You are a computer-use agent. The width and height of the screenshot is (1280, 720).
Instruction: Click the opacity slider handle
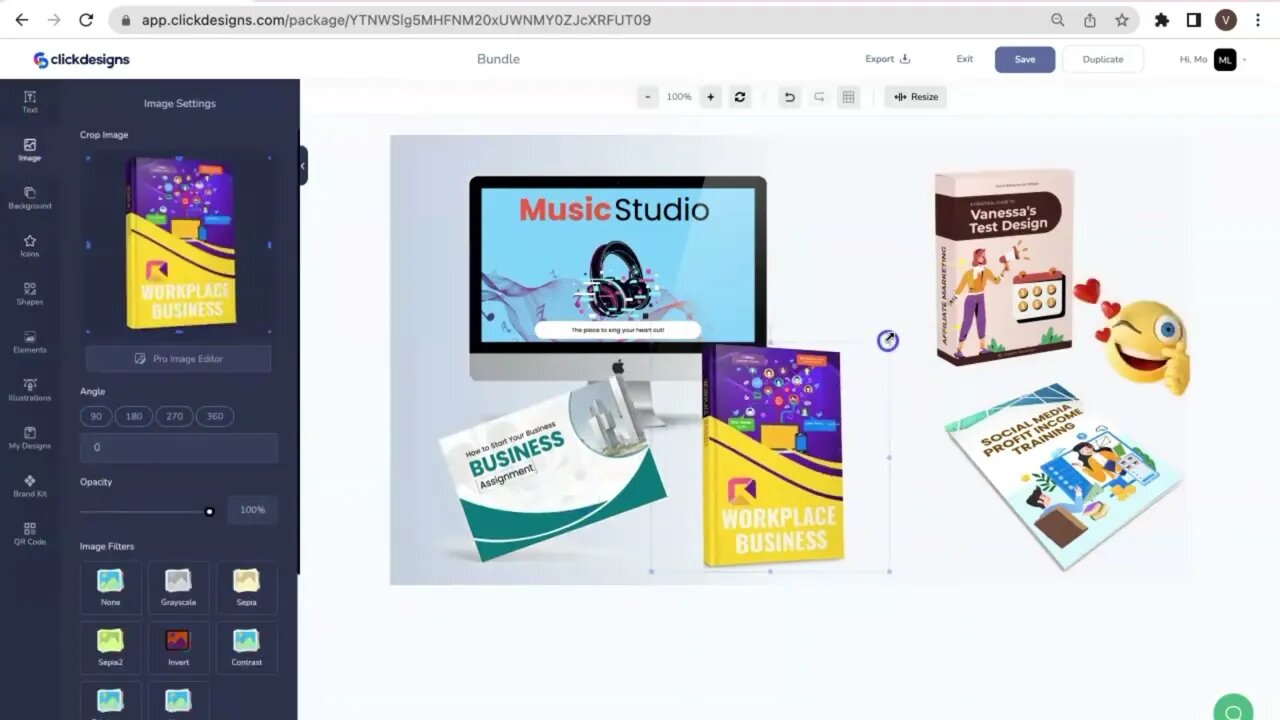tap(209, 512)
